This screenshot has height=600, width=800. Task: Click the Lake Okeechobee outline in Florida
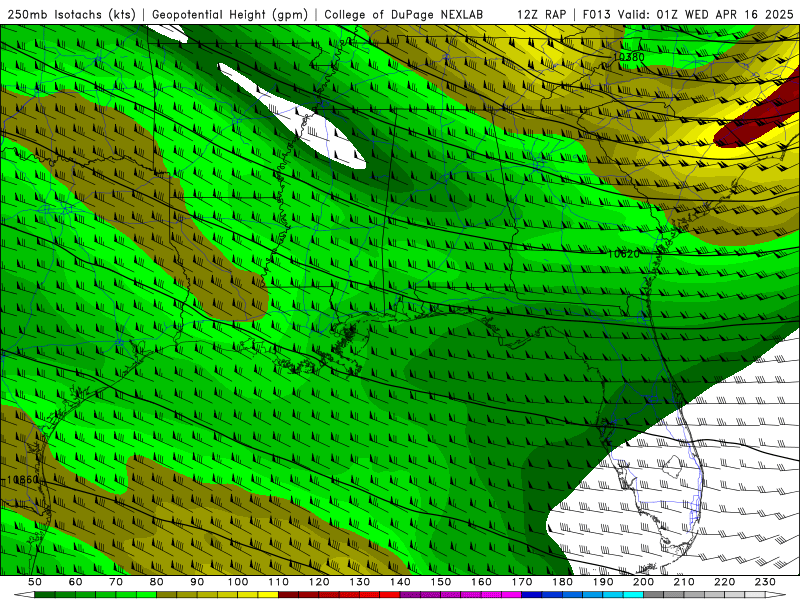[674, 466]
